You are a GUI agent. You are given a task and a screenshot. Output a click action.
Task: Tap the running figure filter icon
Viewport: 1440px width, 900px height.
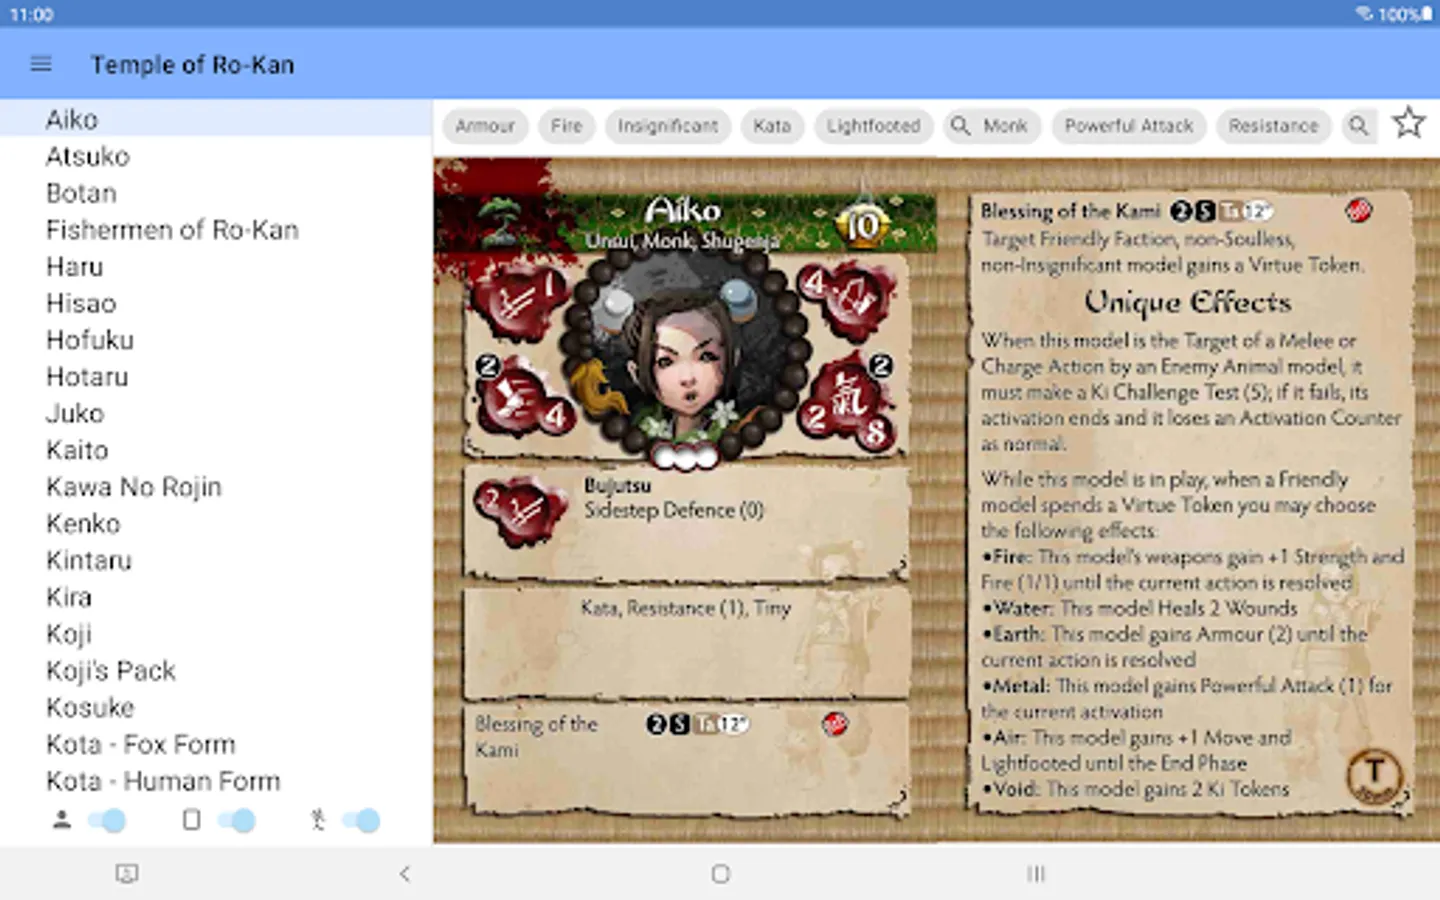[x=318, y=820]
